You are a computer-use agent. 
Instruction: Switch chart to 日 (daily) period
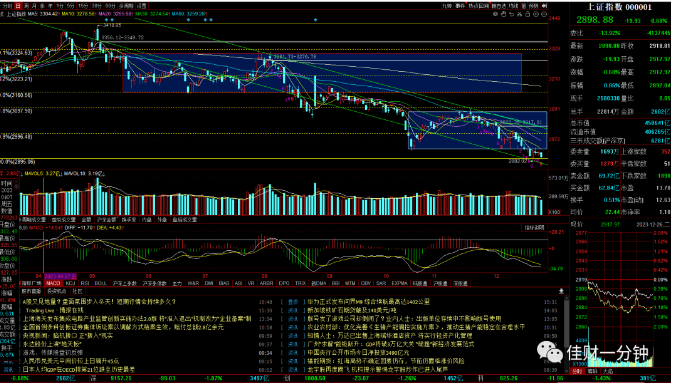pyautogui.click(x=18, y=6)
